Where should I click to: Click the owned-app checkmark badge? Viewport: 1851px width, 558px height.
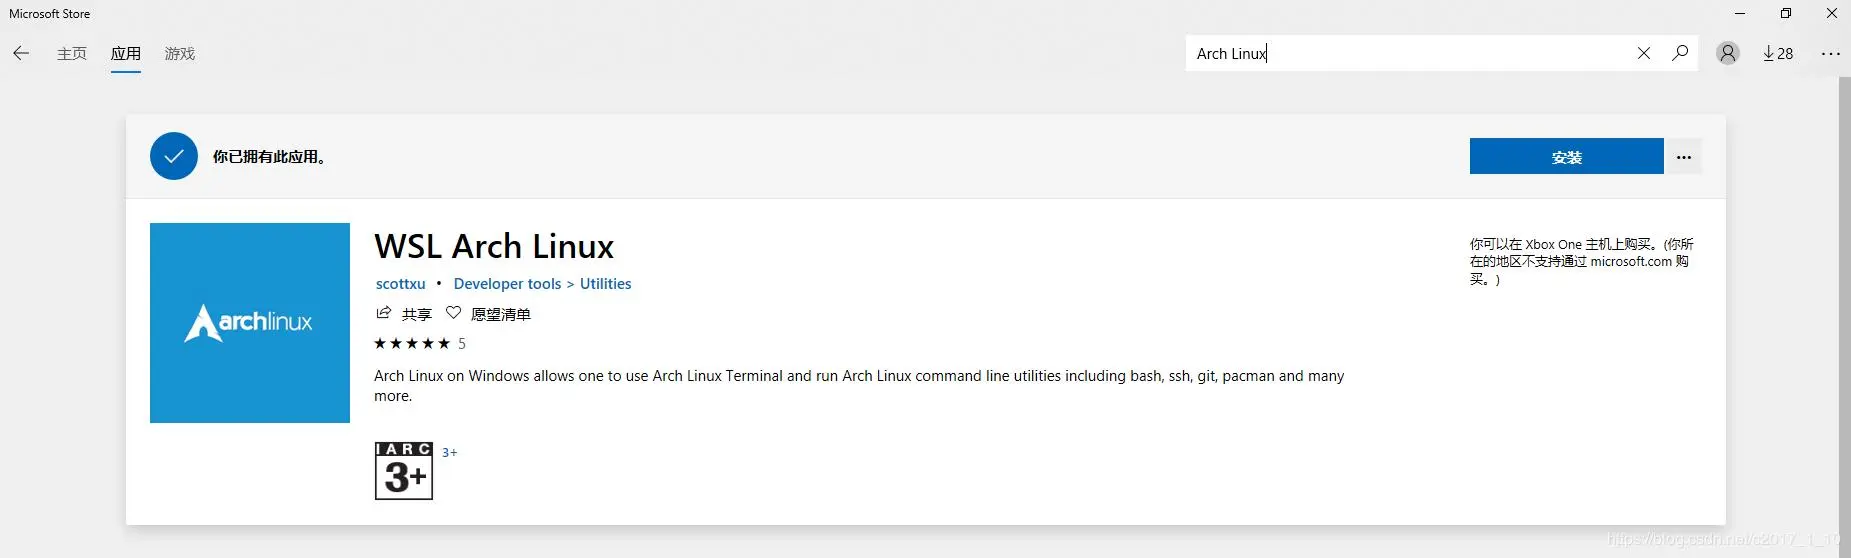click(x=174, y=156)
